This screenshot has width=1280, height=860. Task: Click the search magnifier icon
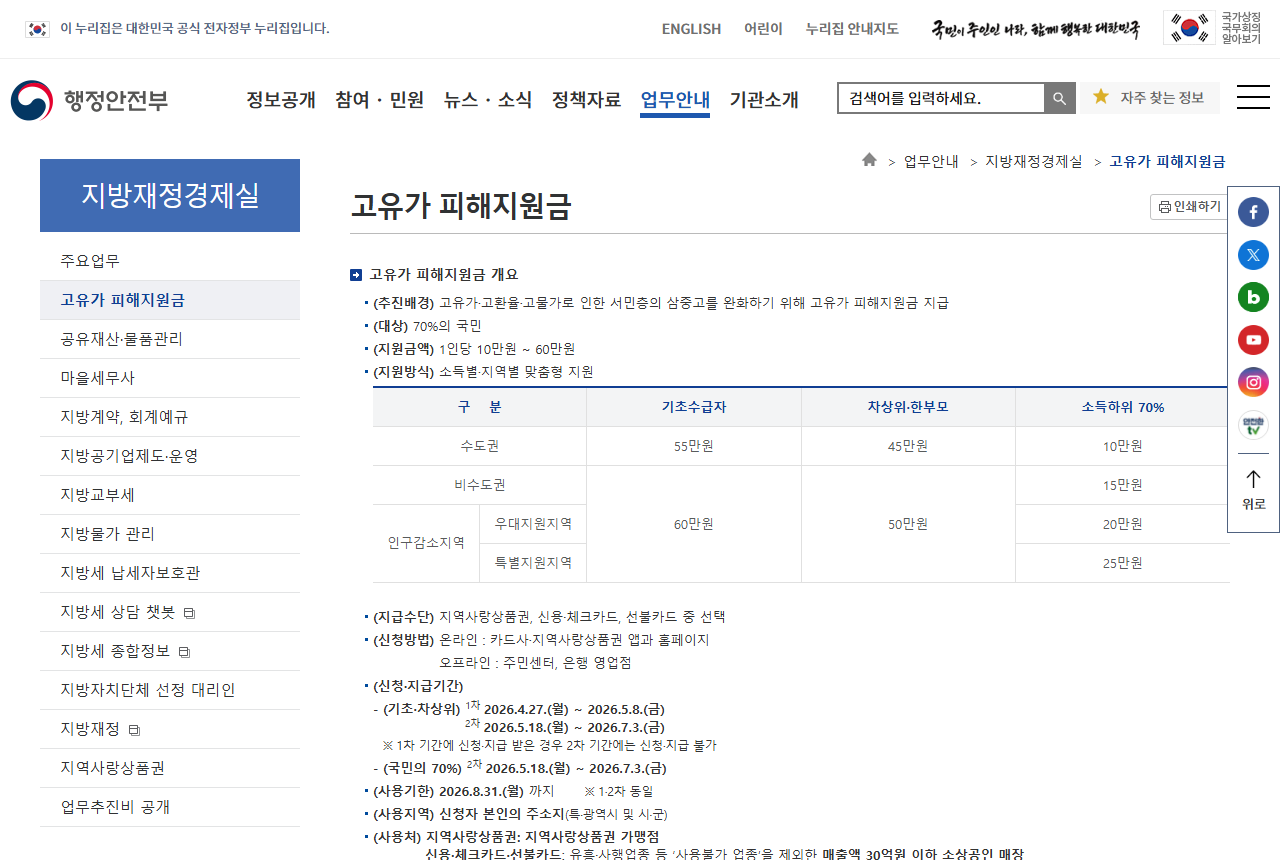point(1060,98)
